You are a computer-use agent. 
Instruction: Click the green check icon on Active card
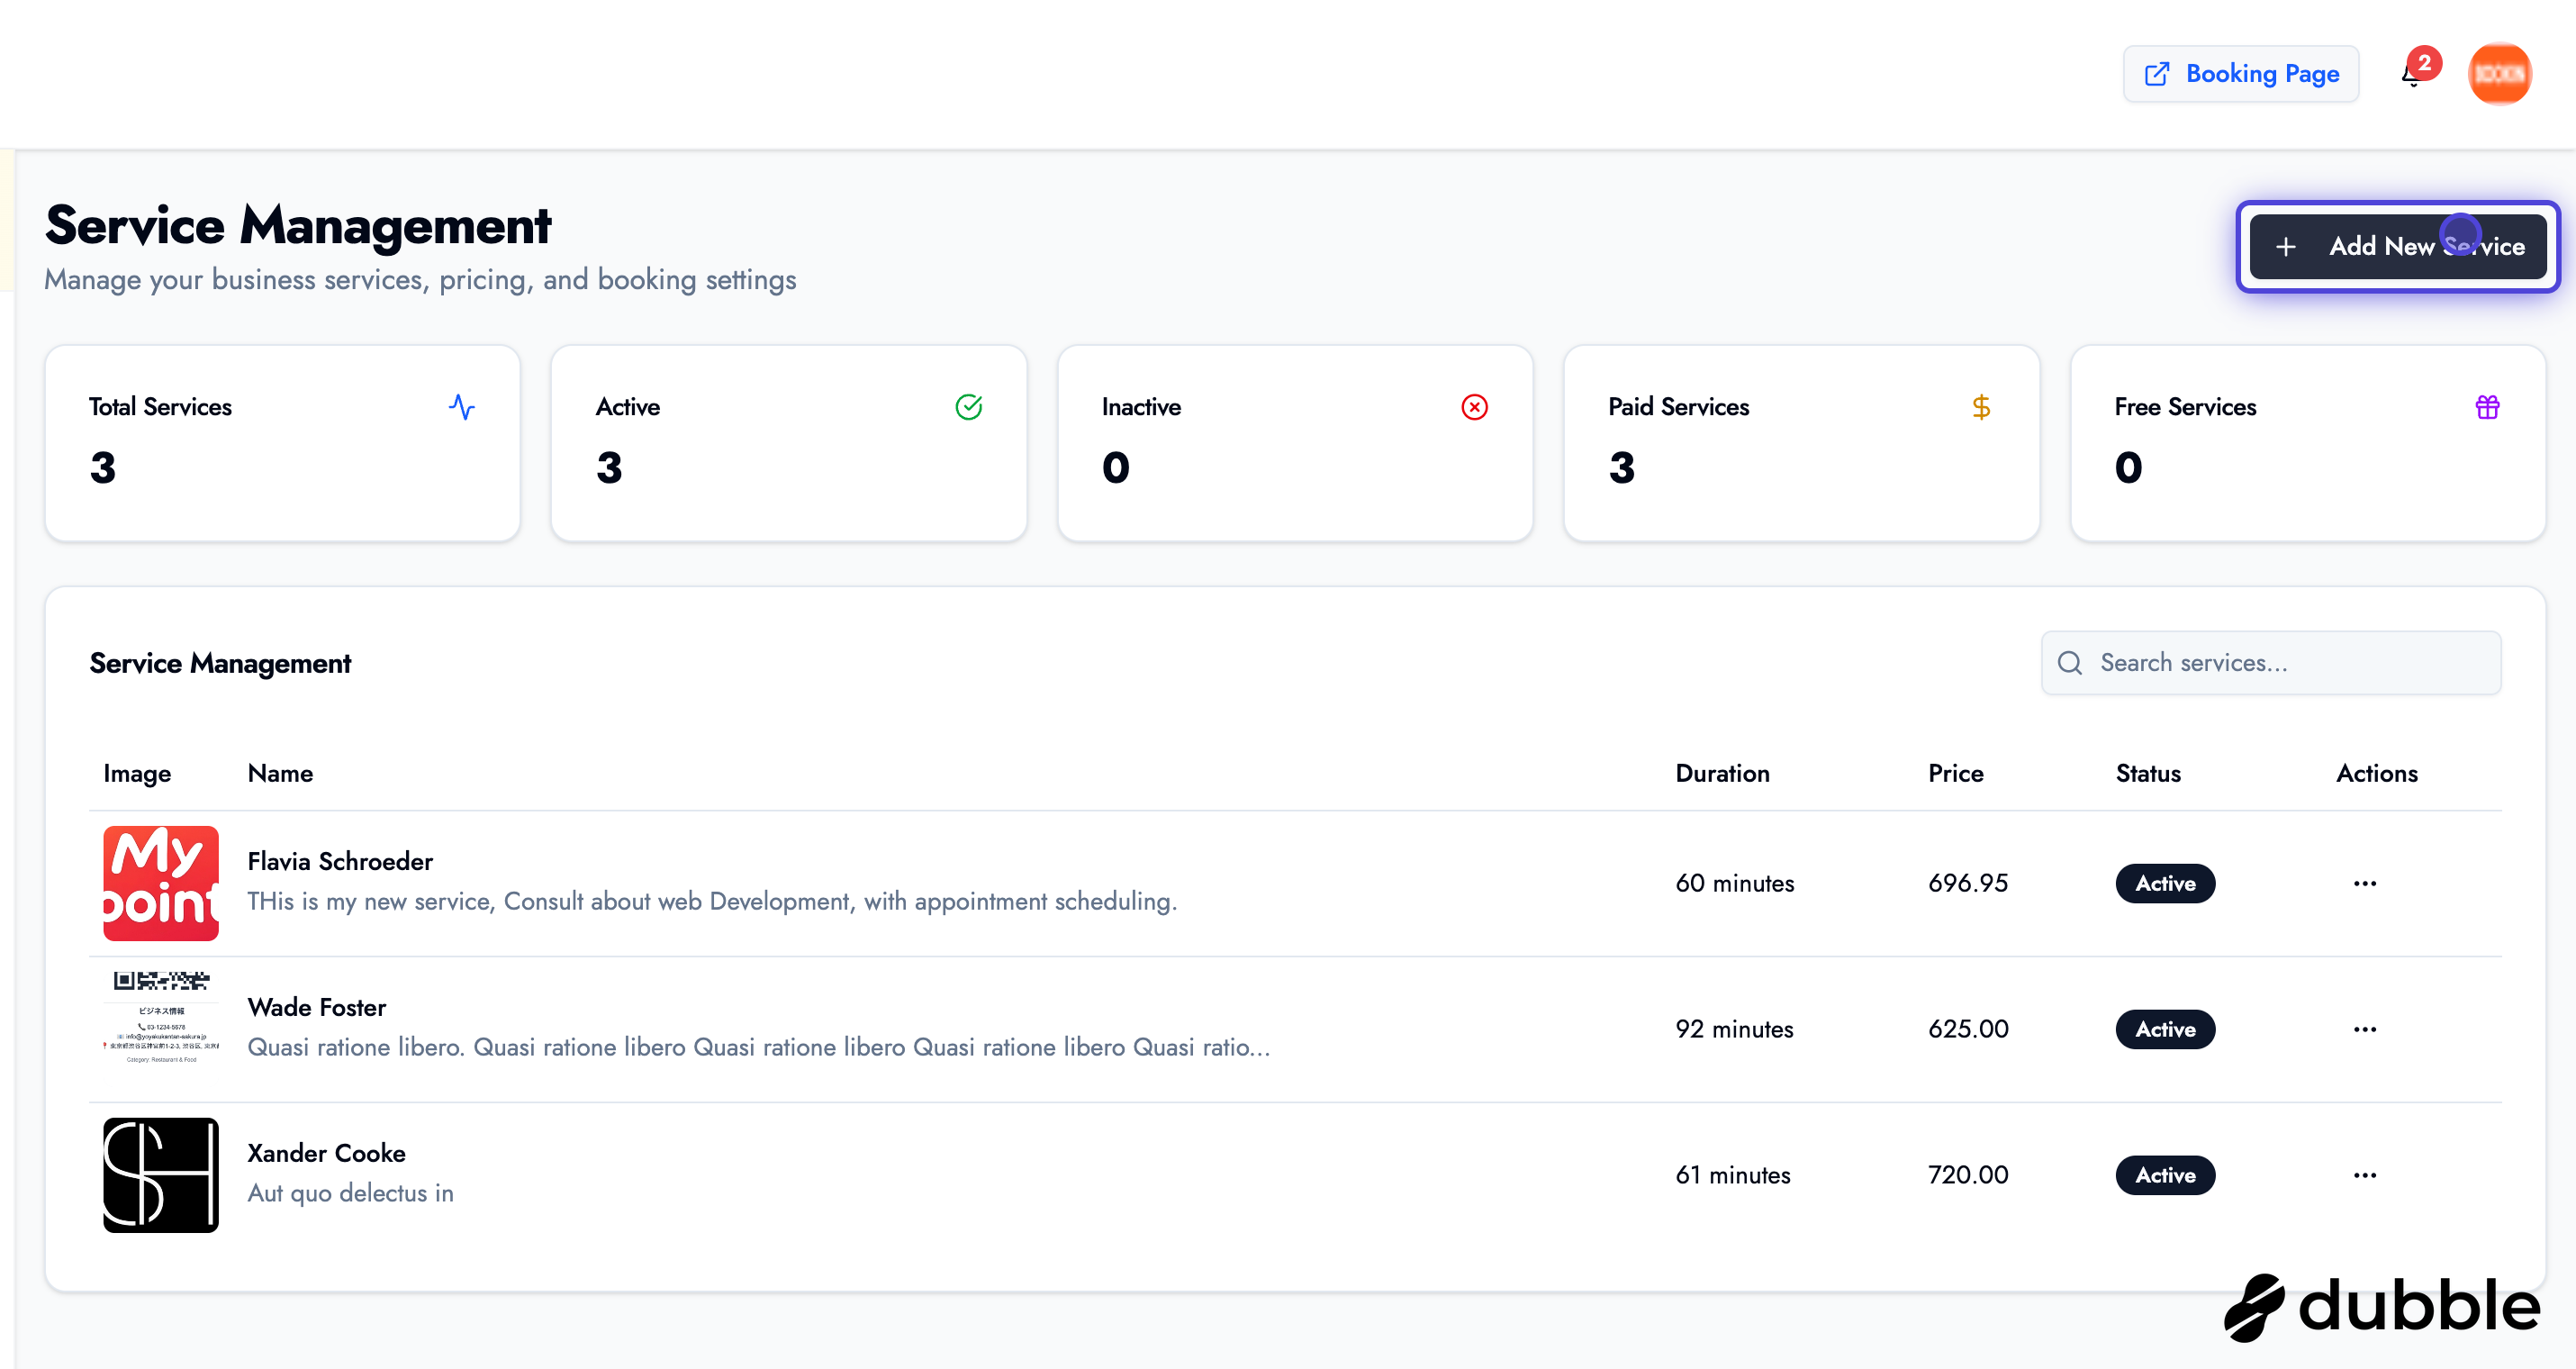click(968, 407)
